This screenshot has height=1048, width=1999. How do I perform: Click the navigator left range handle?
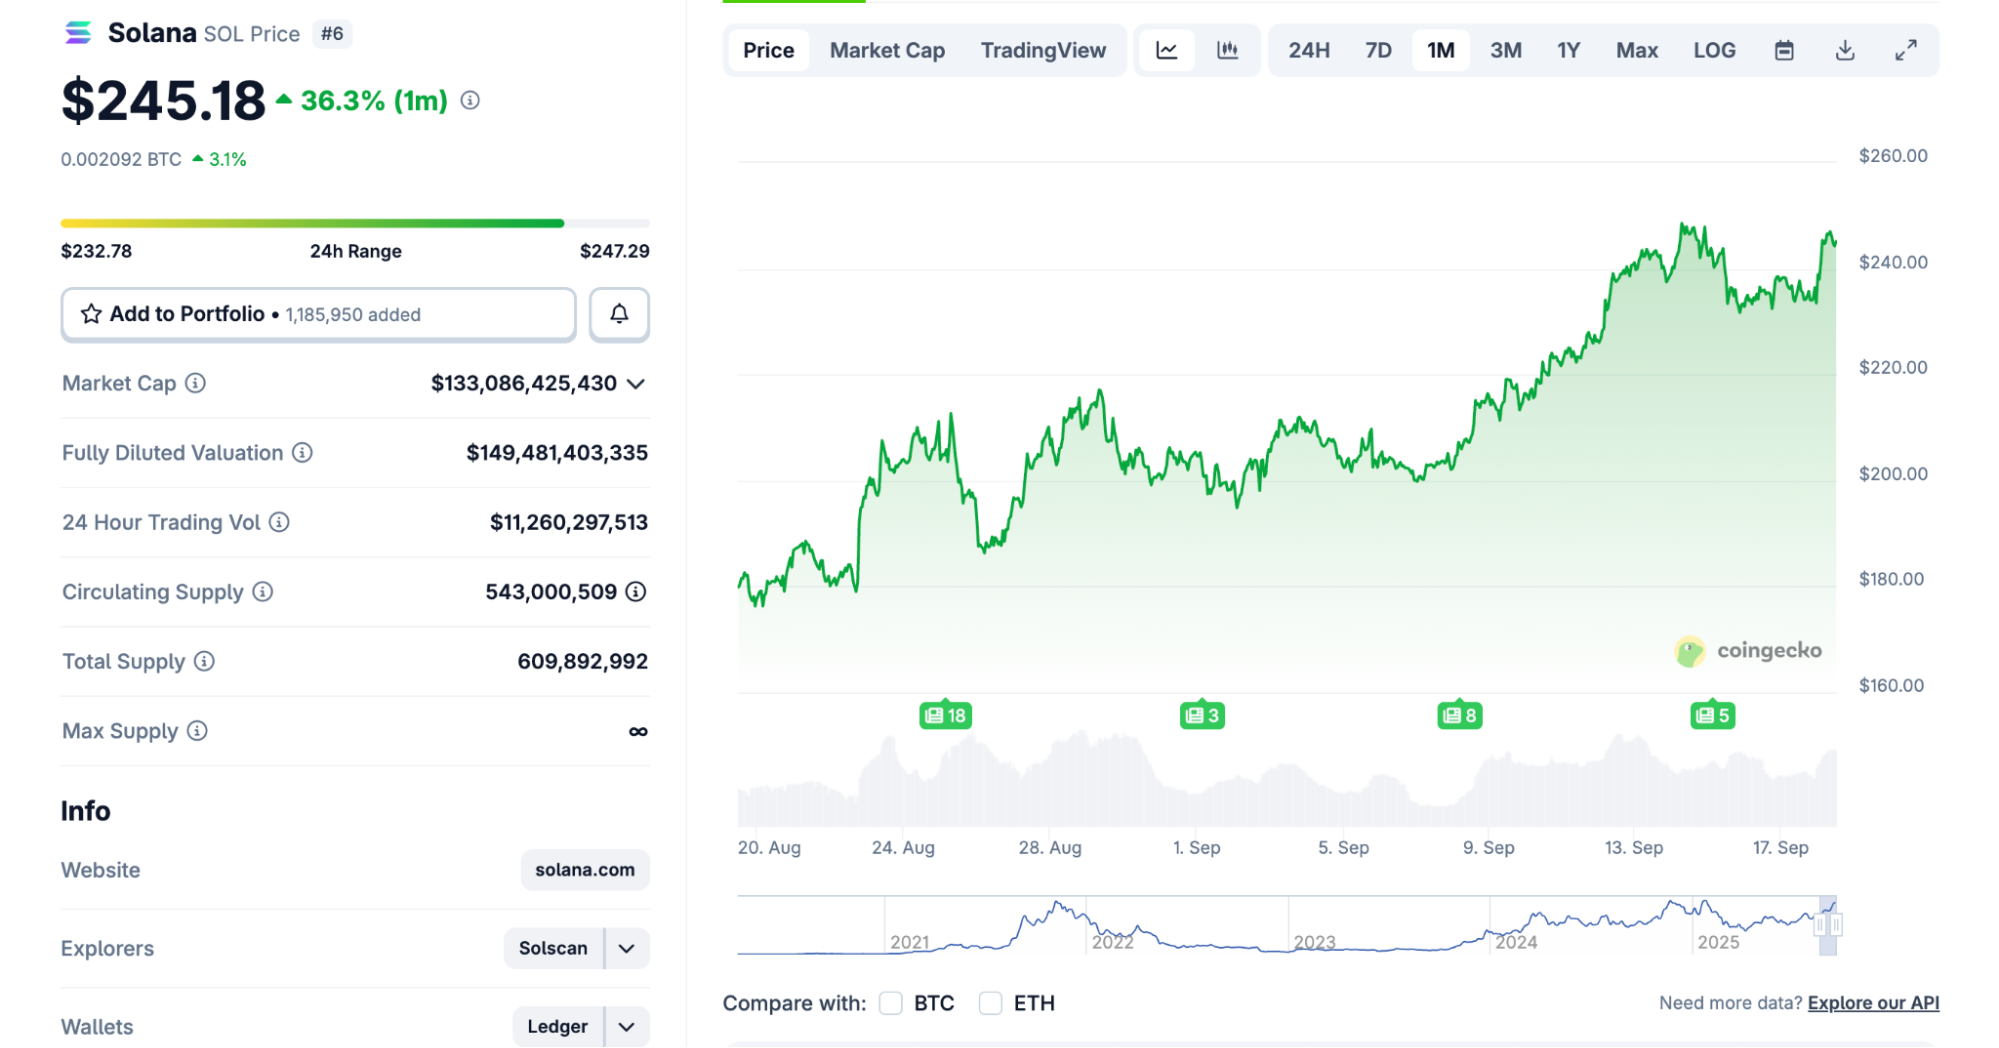point(1820,925)
